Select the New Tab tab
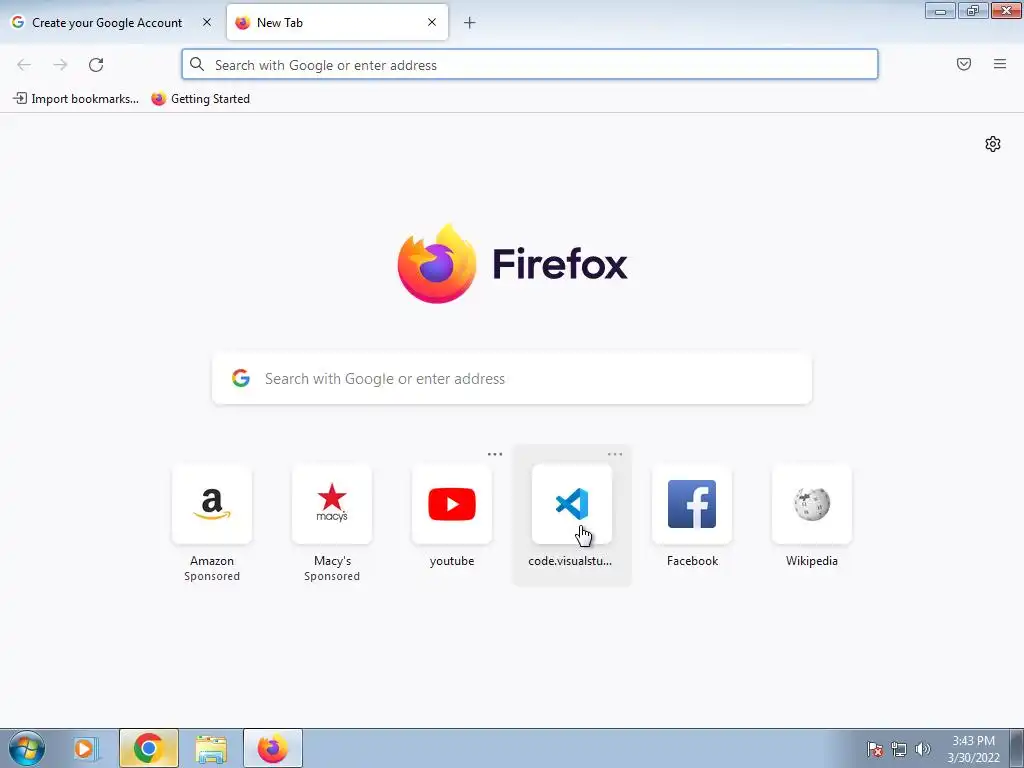This screenshot has height=768, width=1024. click(337, 23)
